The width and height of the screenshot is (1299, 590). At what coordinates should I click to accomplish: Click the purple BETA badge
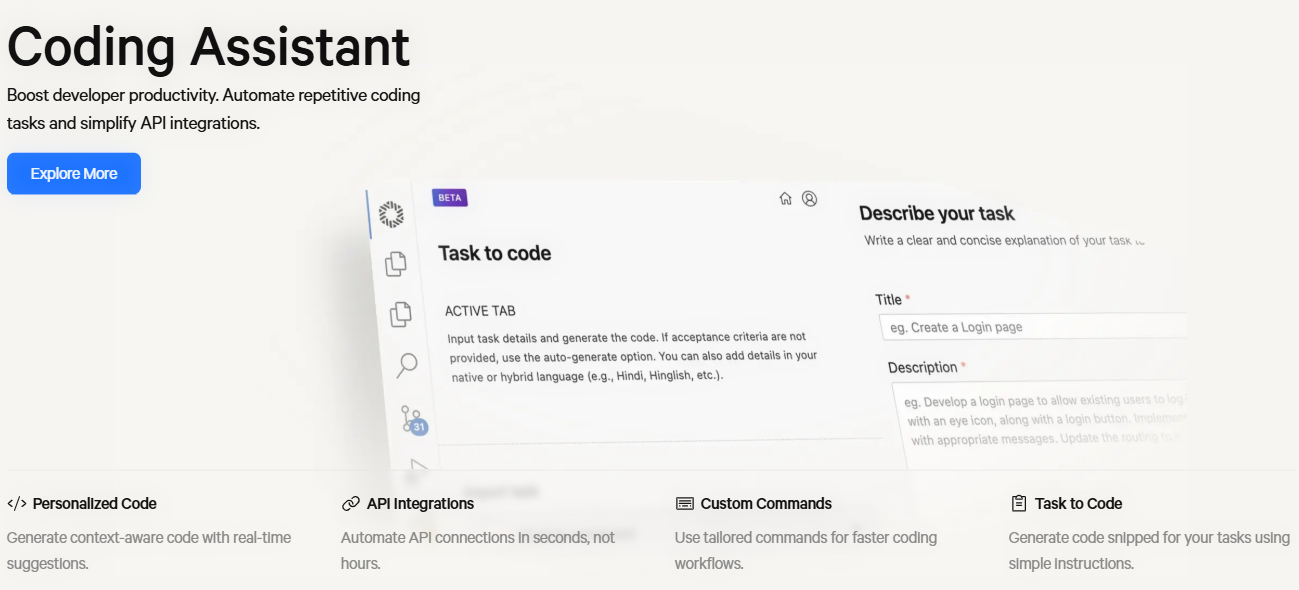click(450, 198)
